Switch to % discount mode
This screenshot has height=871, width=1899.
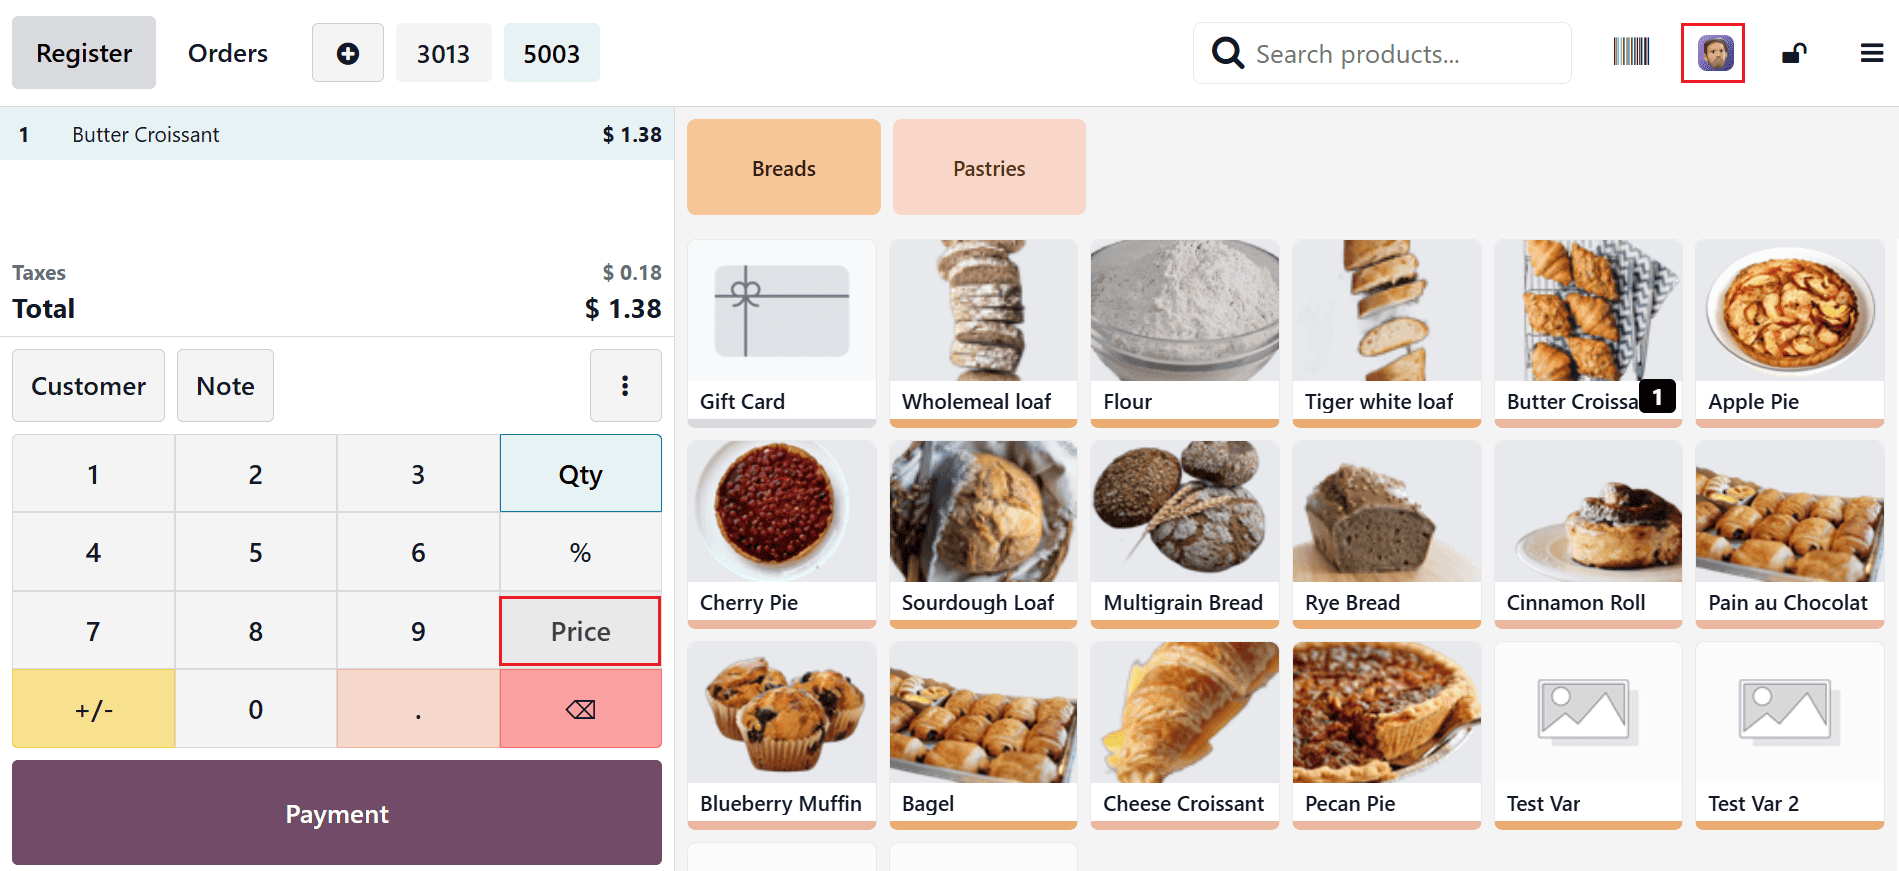[x=580, y=551]
